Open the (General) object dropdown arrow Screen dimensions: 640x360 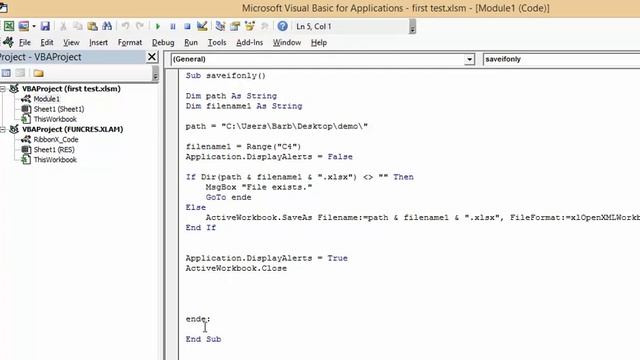(x=469, y=60)
